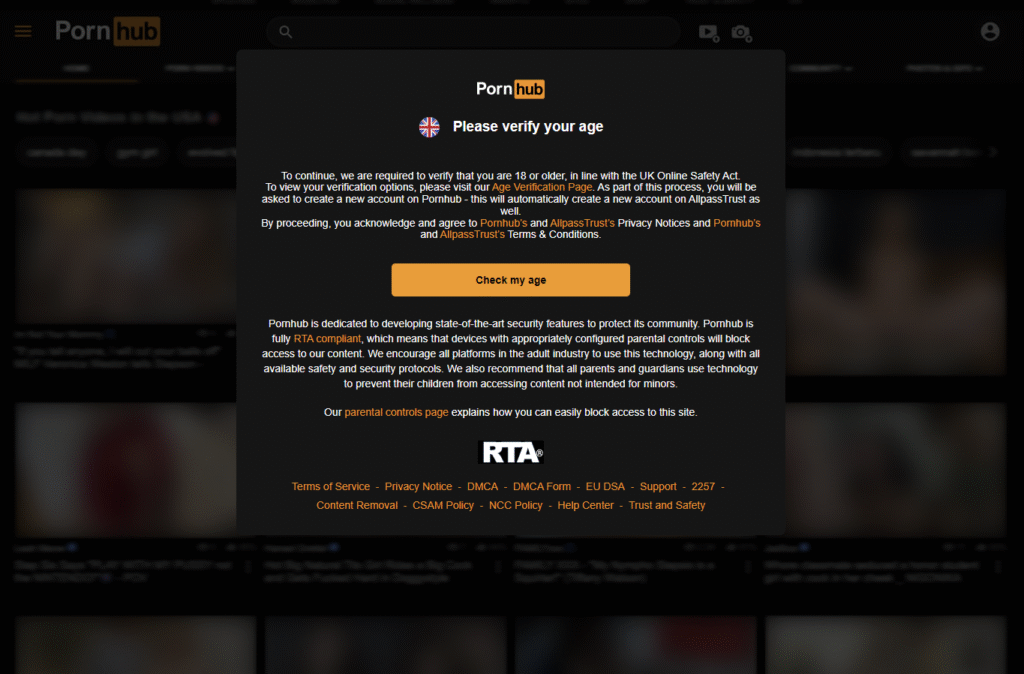The image size is (1024, 674).
Task: Open the Trust and Safety link
Action: click(667, 505)
